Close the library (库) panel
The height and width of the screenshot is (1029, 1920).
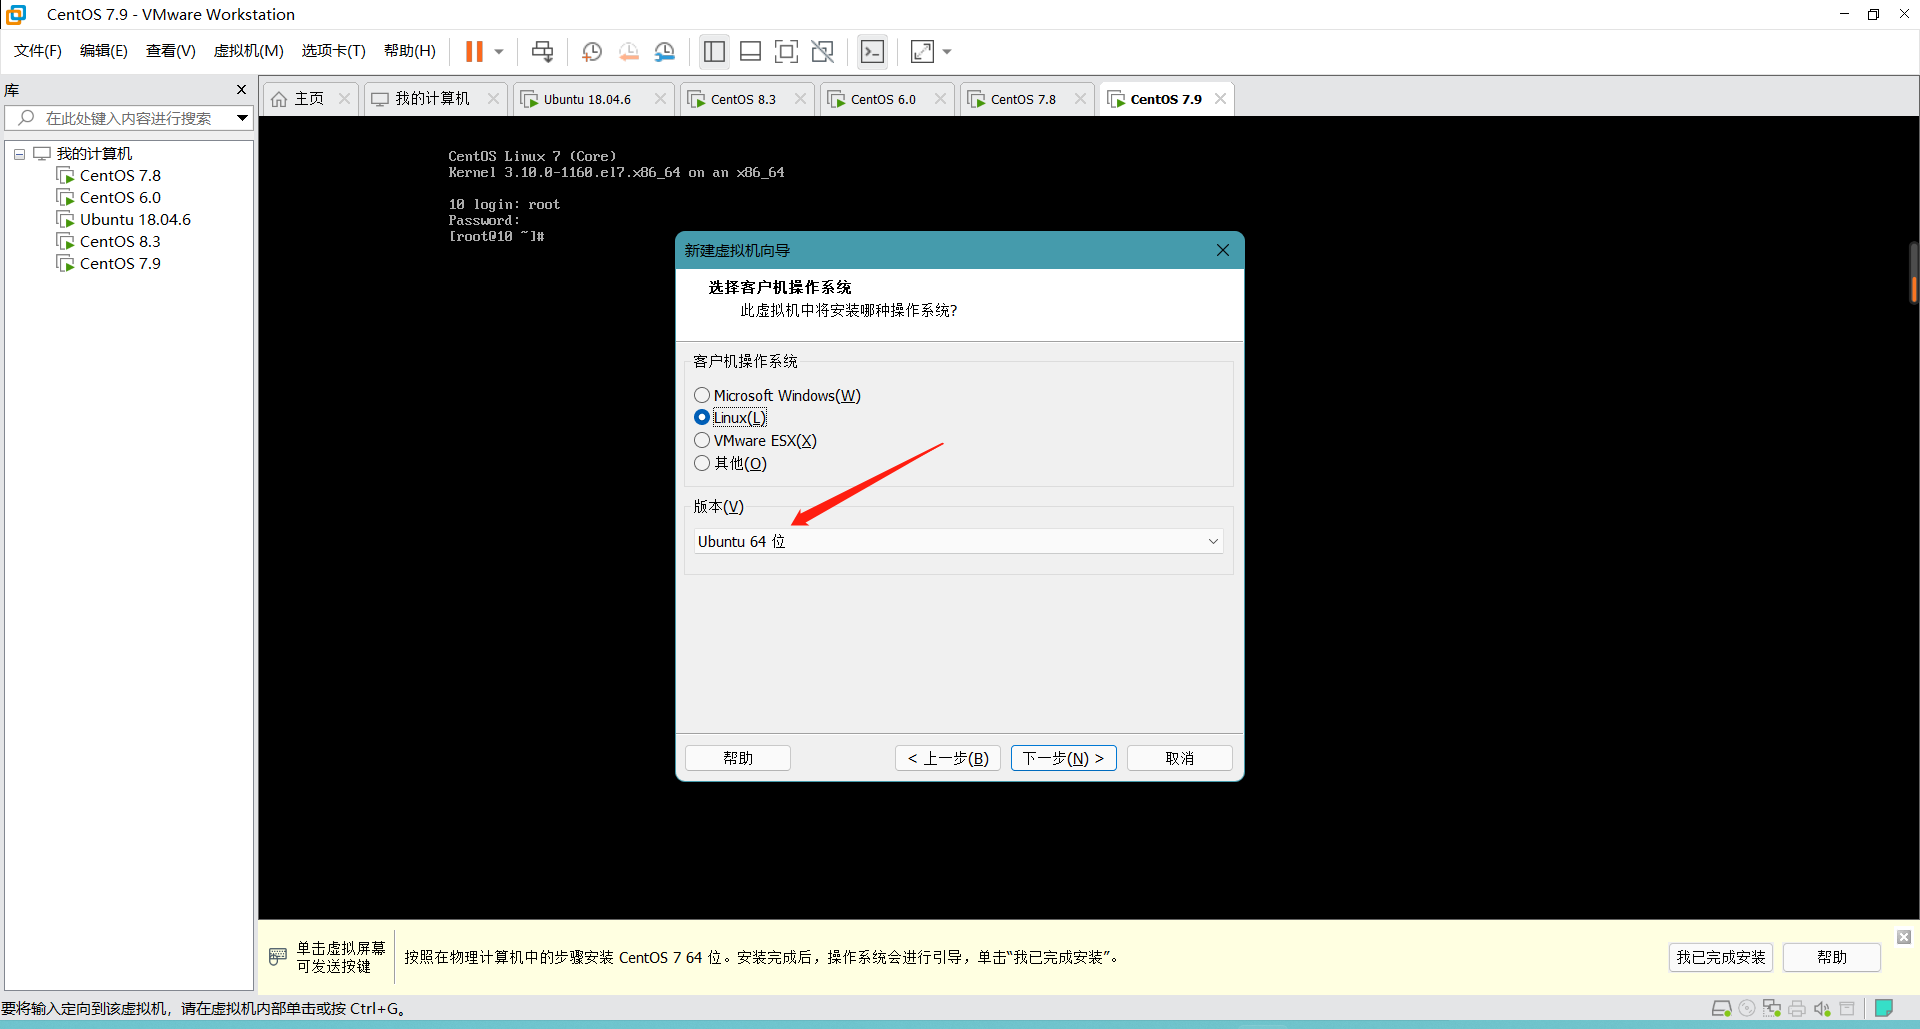click(x=241, y=90)
